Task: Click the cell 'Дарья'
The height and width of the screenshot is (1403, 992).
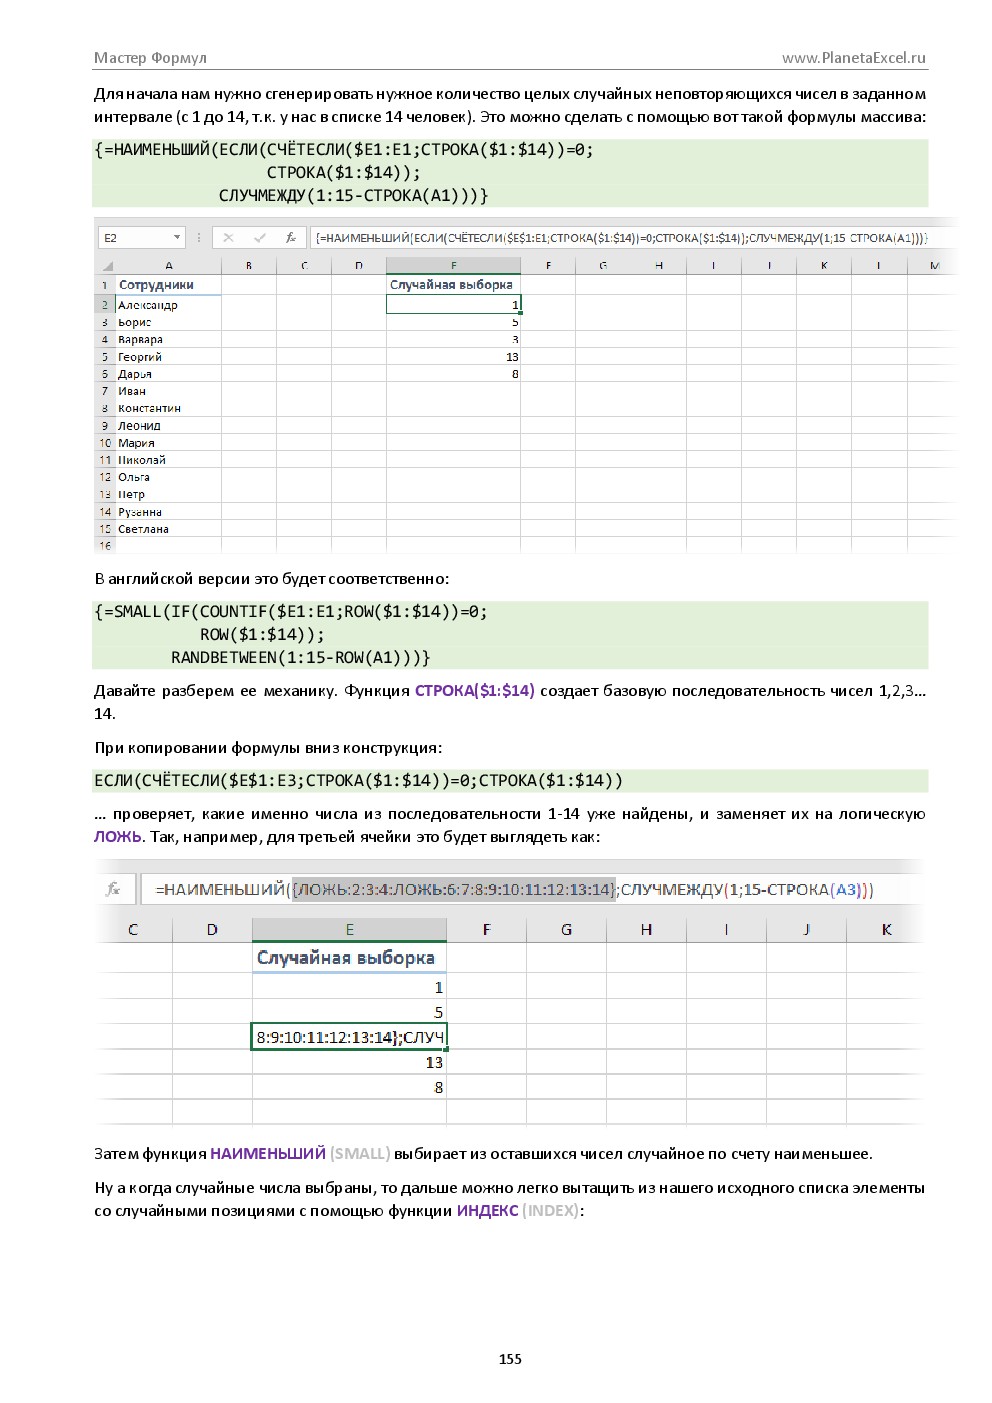Action: point(168,373)
